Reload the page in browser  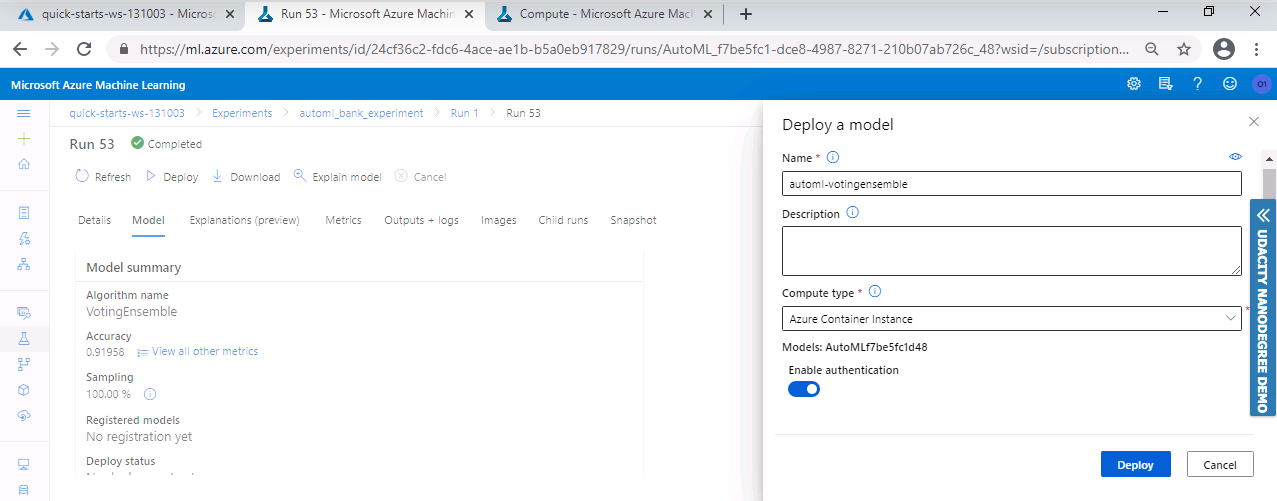click(85, 49)
